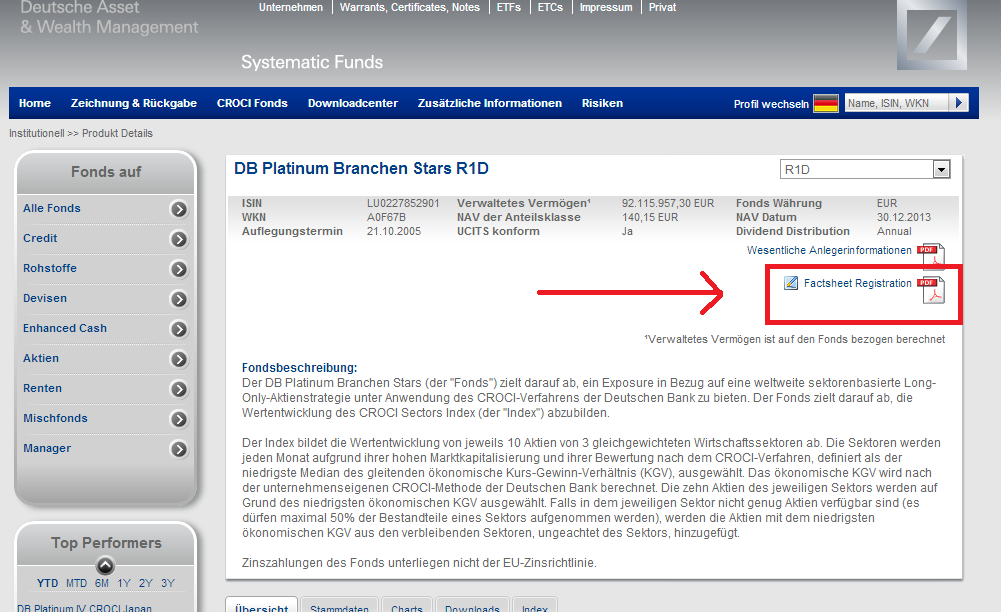Image resolution: width=1001 pixels, height=612 pixels.
Task: Select 3Y performance period
Action: click(x=168, y=583)
